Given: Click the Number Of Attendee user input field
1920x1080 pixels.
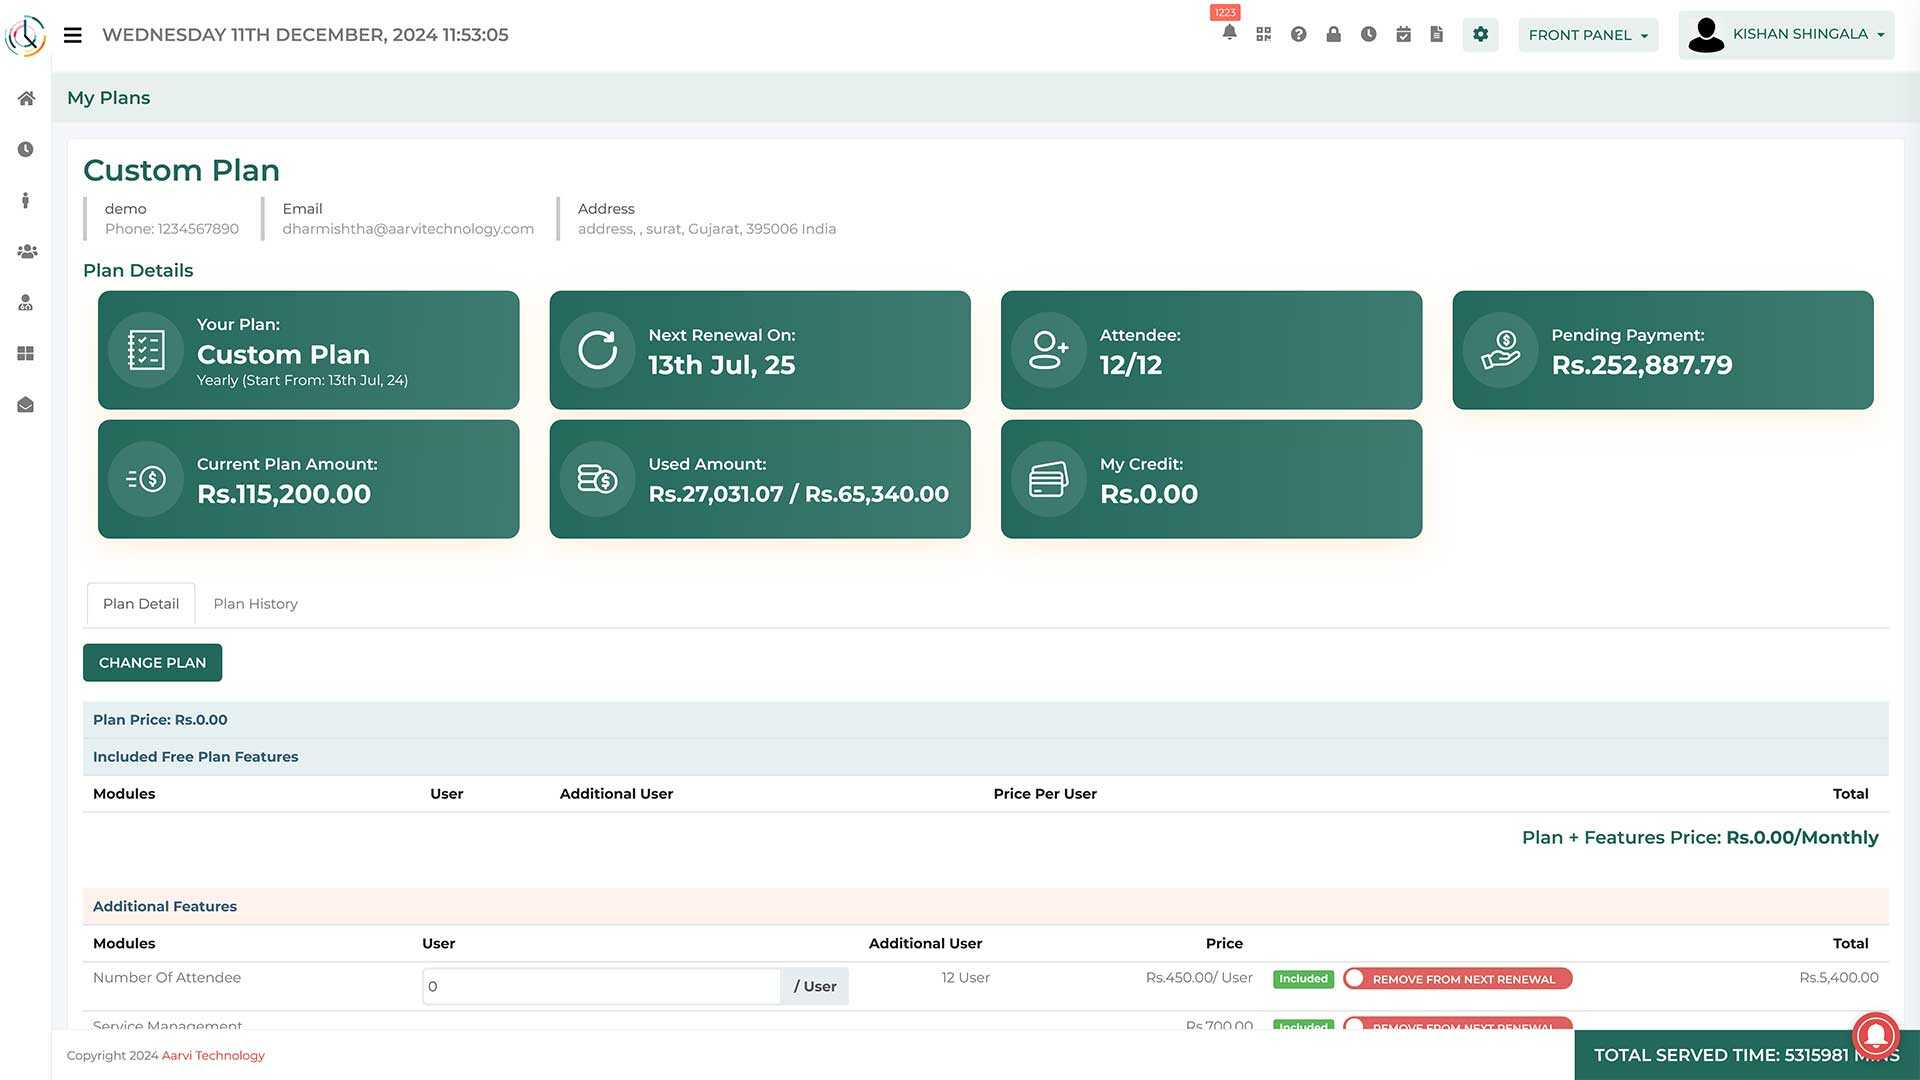Looking at the screenshot, I should (601, 986).
